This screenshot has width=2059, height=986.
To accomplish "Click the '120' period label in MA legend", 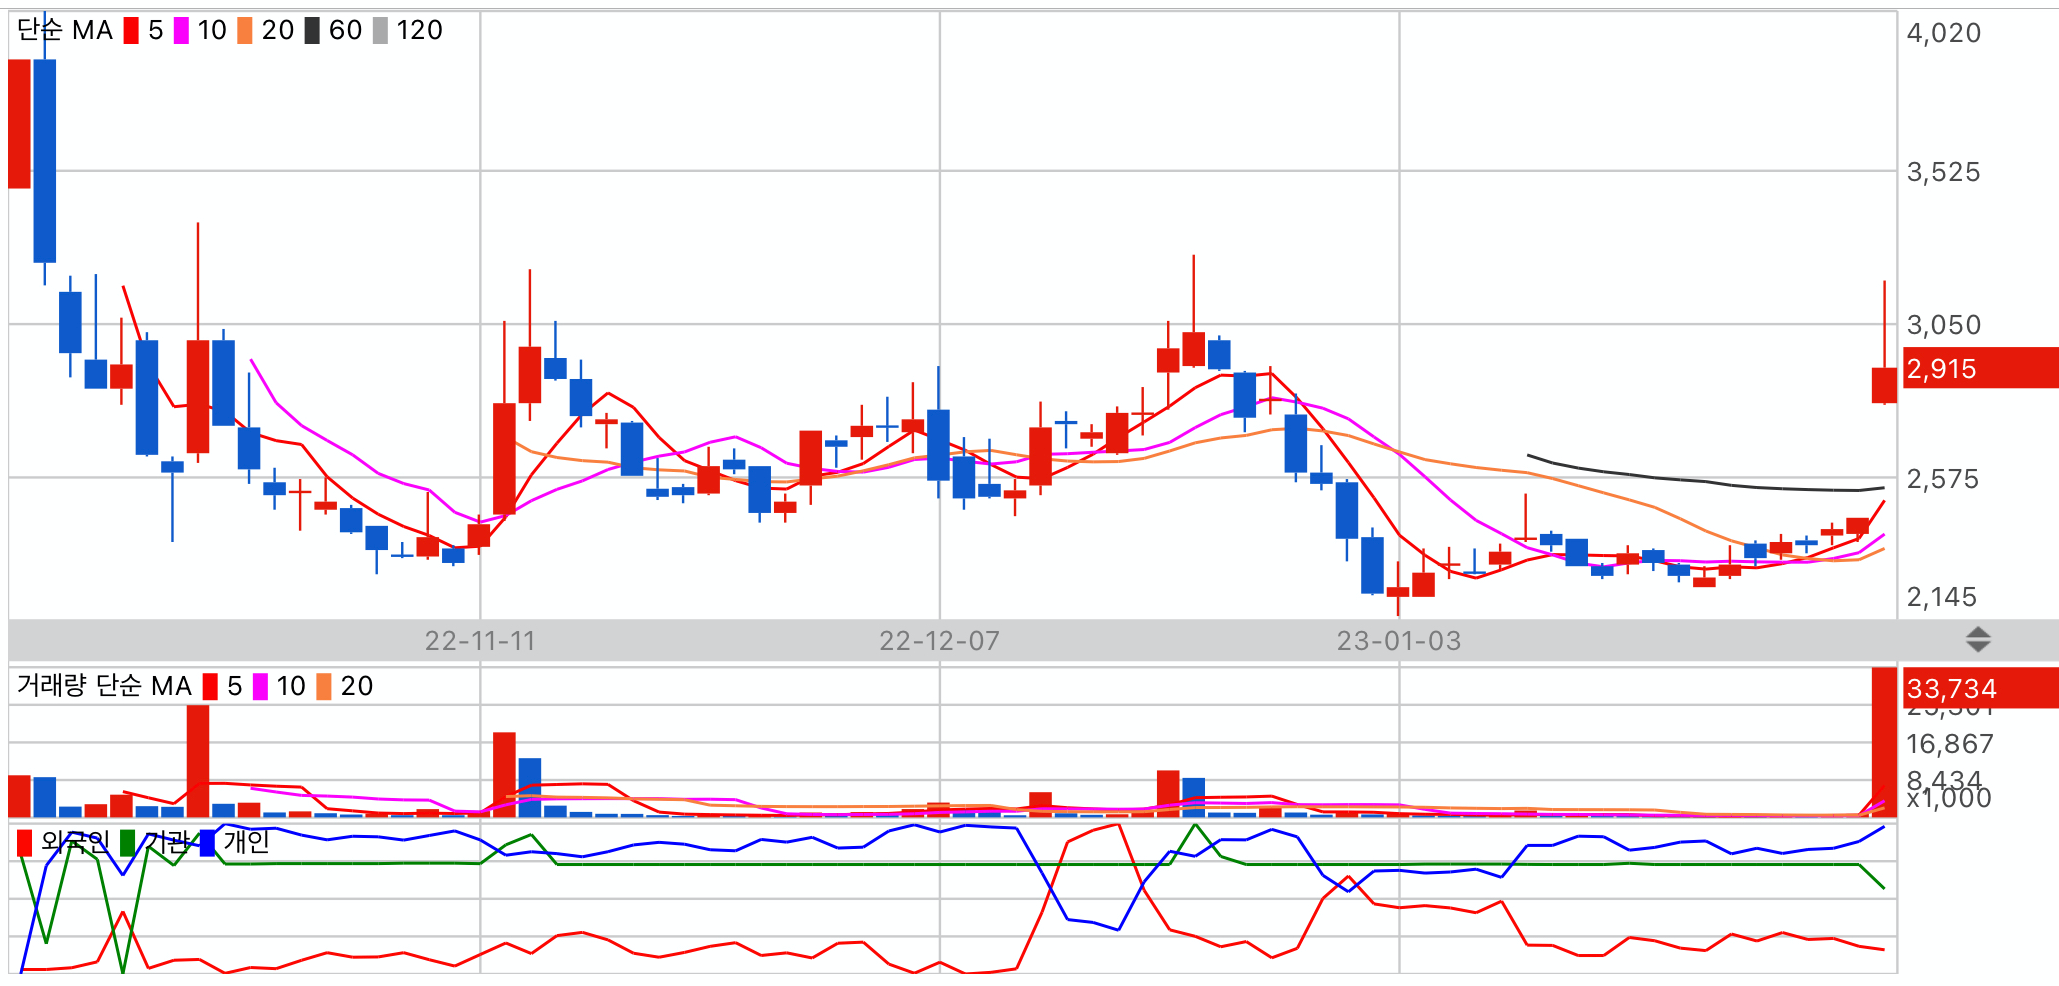I will click(419, 30).
